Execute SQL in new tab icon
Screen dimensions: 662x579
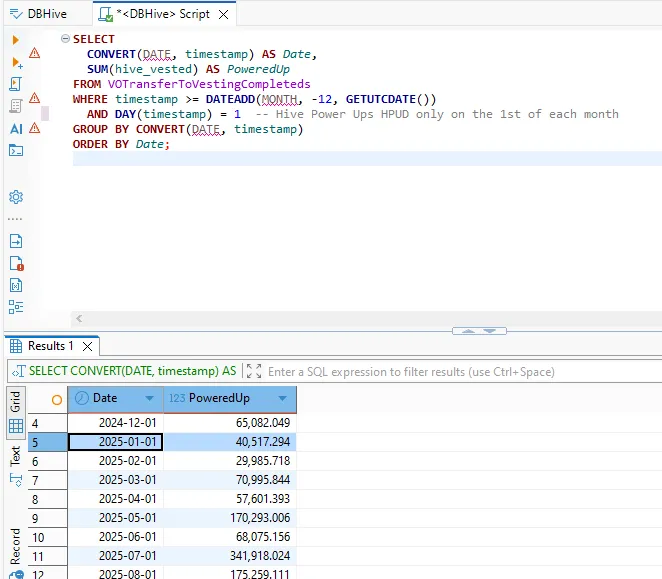click(x=17, y=63)
